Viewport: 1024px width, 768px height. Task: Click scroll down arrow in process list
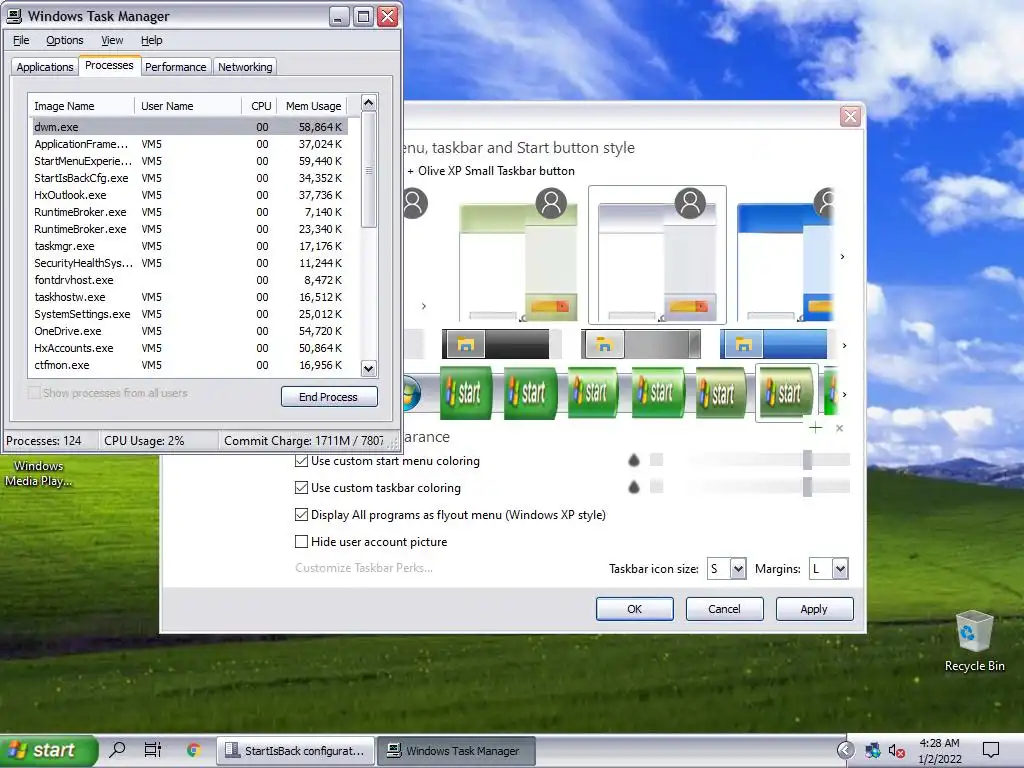pyautogui.click(x=368, y=369)
